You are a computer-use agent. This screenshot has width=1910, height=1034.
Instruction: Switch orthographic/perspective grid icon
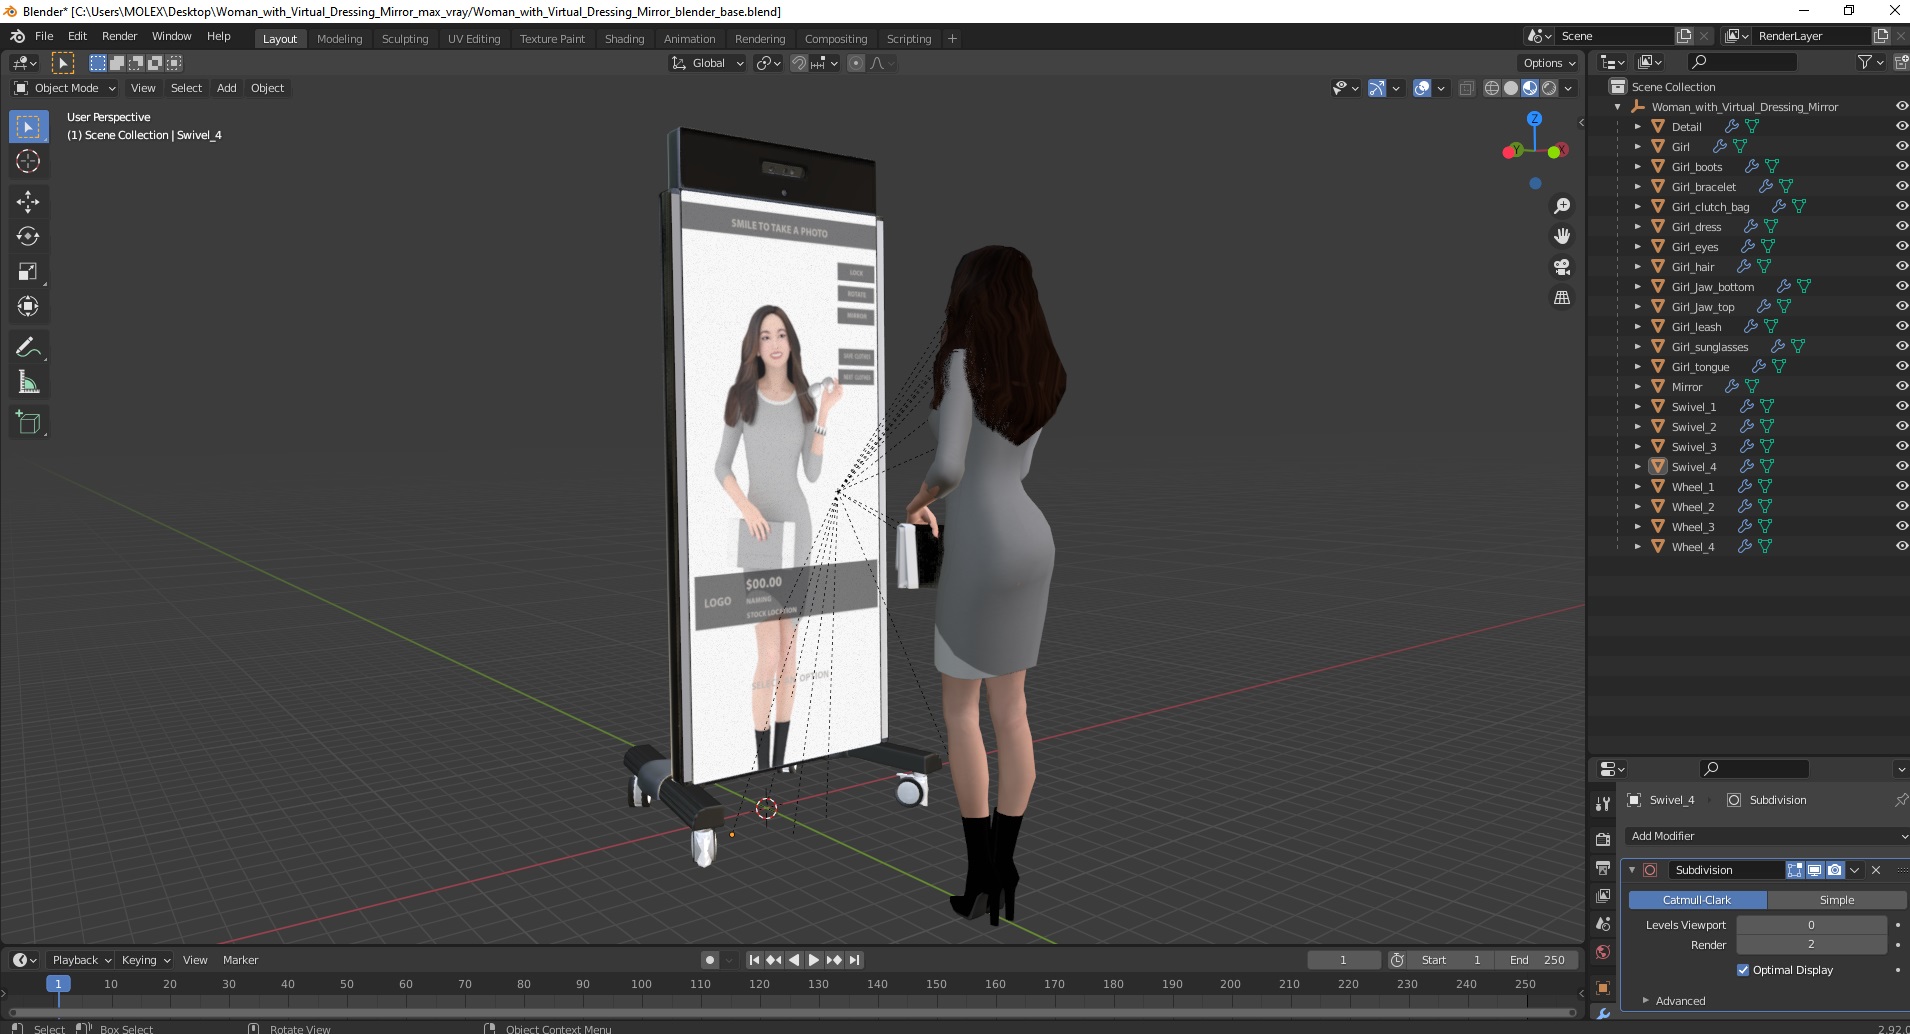(1561, 298)
